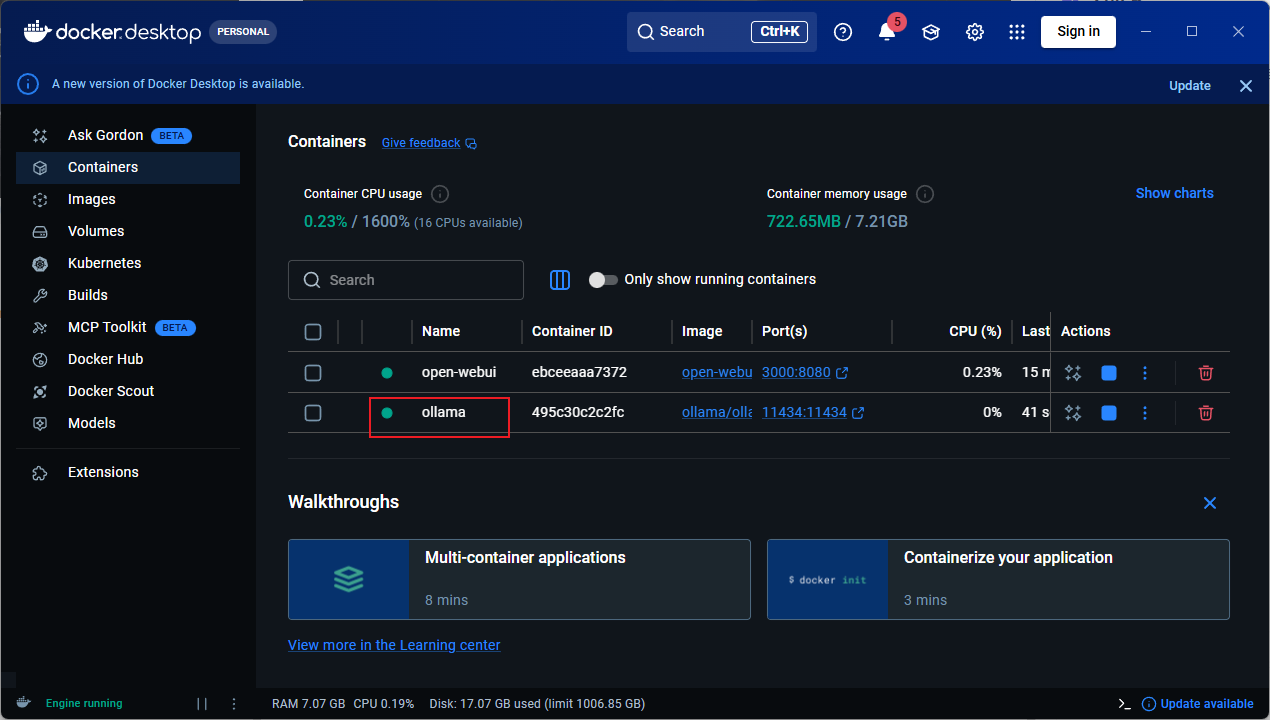Close the Walkthroughs section

(x=1210, y=503)
